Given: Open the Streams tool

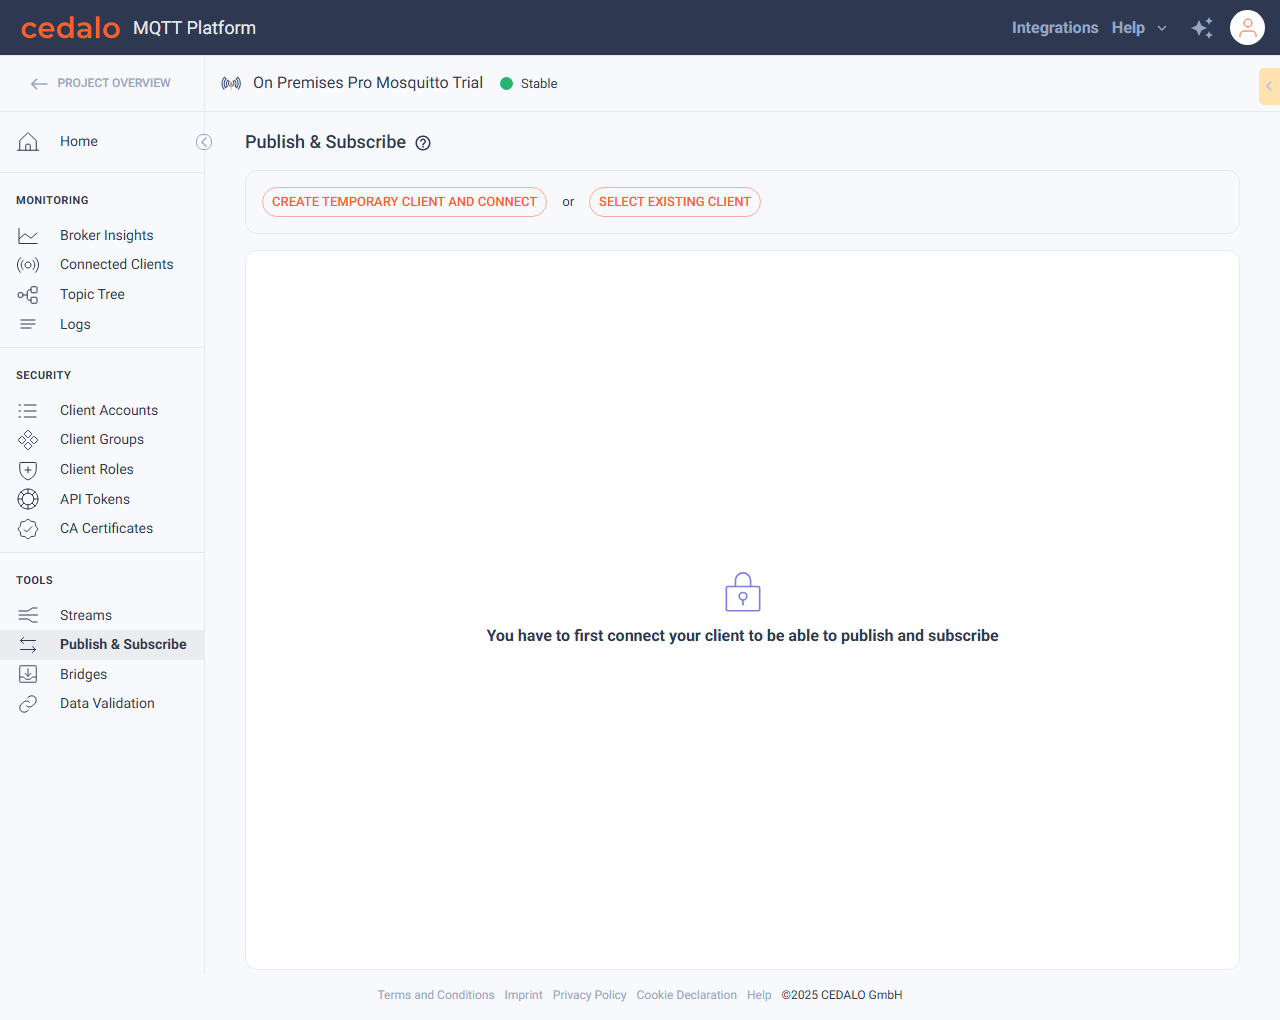Looking at the screenshot, I should click(x=86, y=616).
